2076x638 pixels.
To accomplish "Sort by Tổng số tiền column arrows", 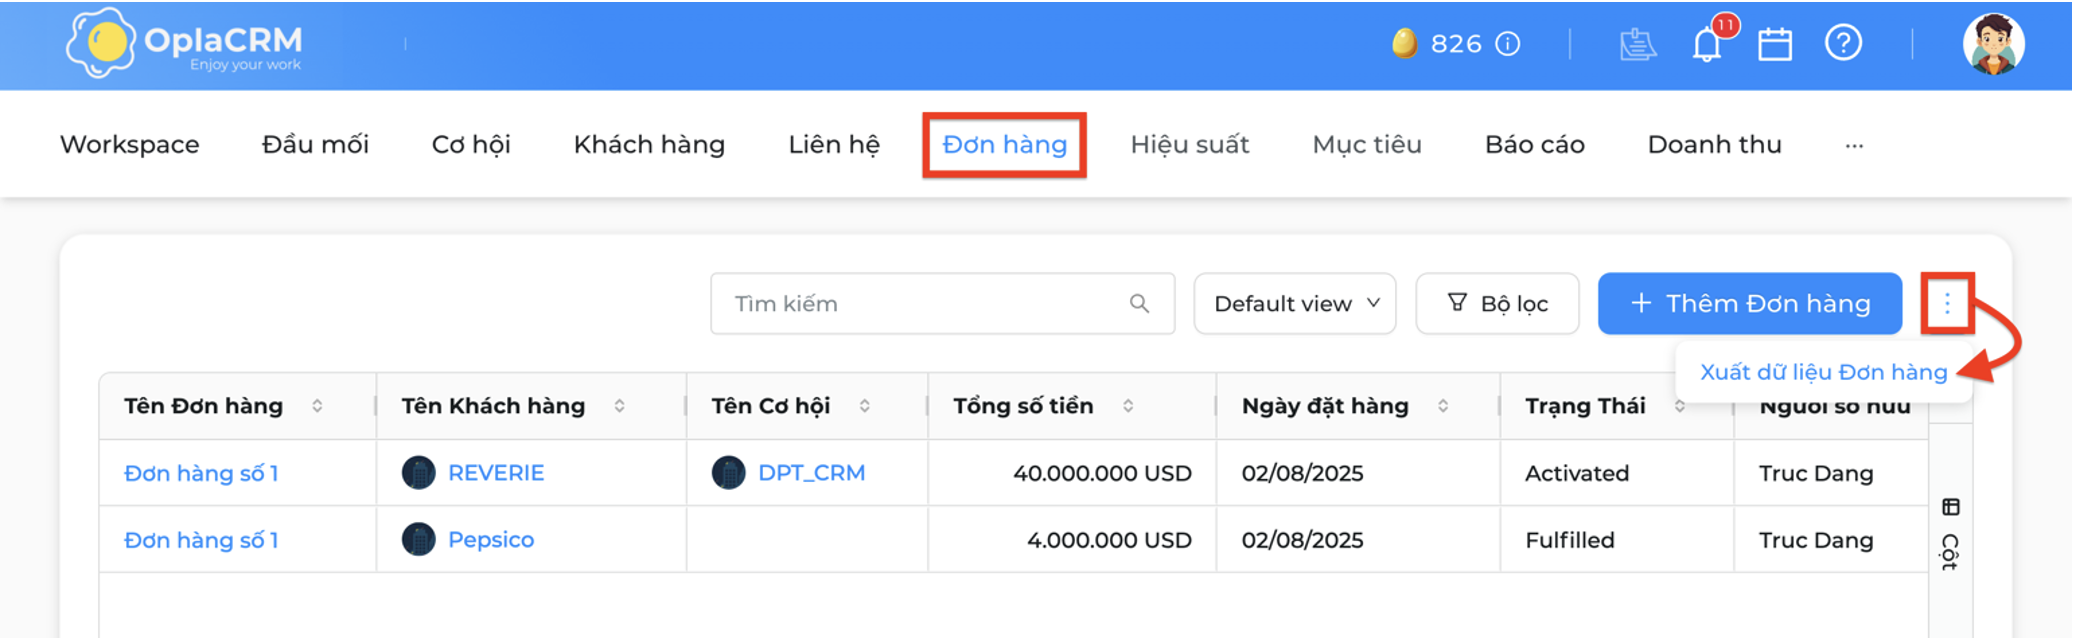I will pos(1127,406).
